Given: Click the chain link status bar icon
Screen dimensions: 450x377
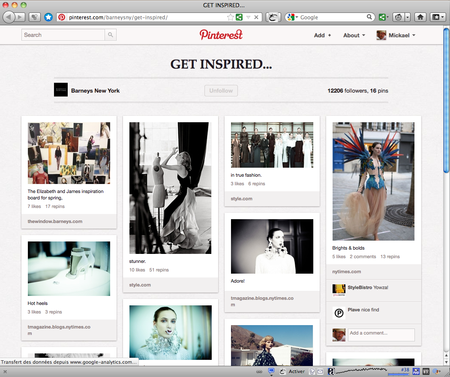Looking at the screenshot, I should click(259, 372).
